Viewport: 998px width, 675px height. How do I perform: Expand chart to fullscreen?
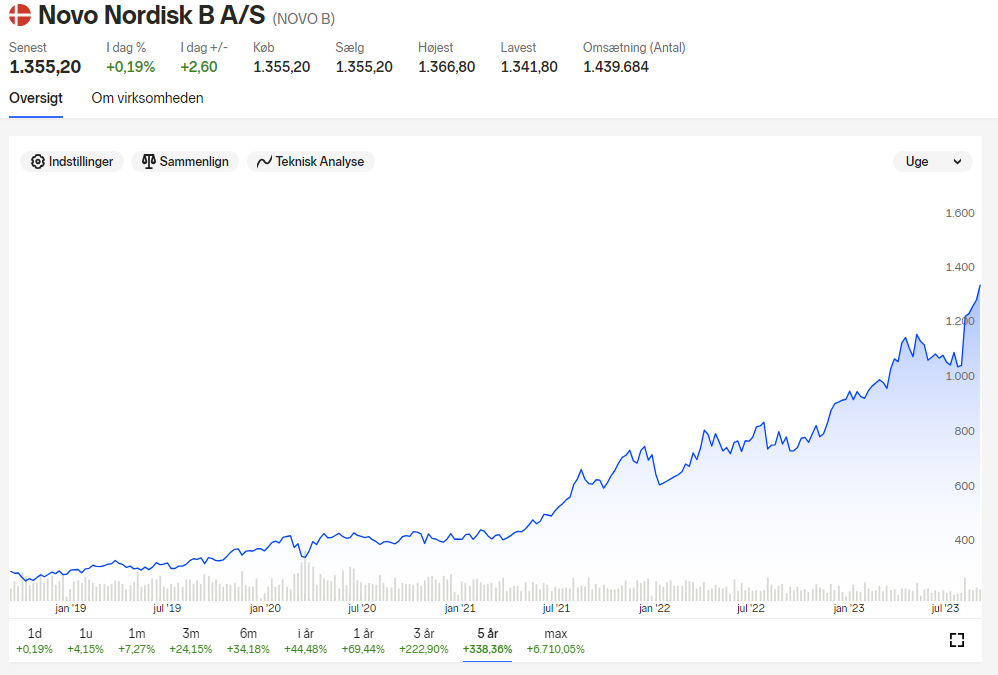tap(956, 640)
